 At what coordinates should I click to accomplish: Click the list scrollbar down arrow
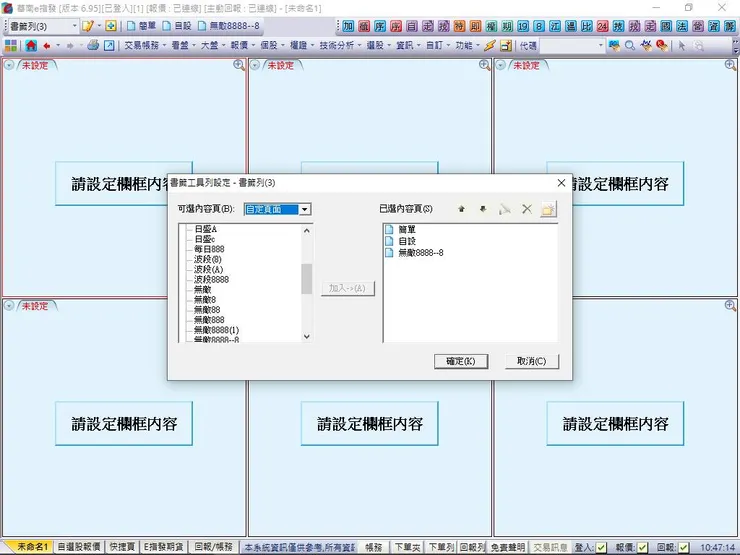(x=307, y=336)
